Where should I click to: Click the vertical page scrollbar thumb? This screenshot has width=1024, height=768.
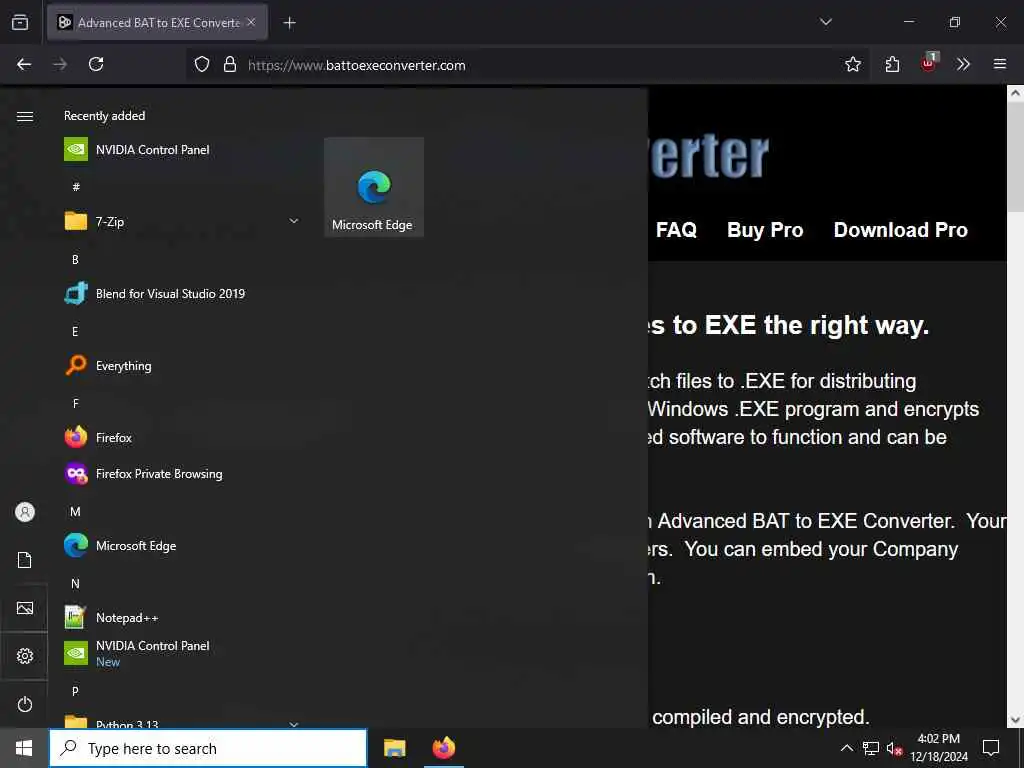tap(1016, 157)
